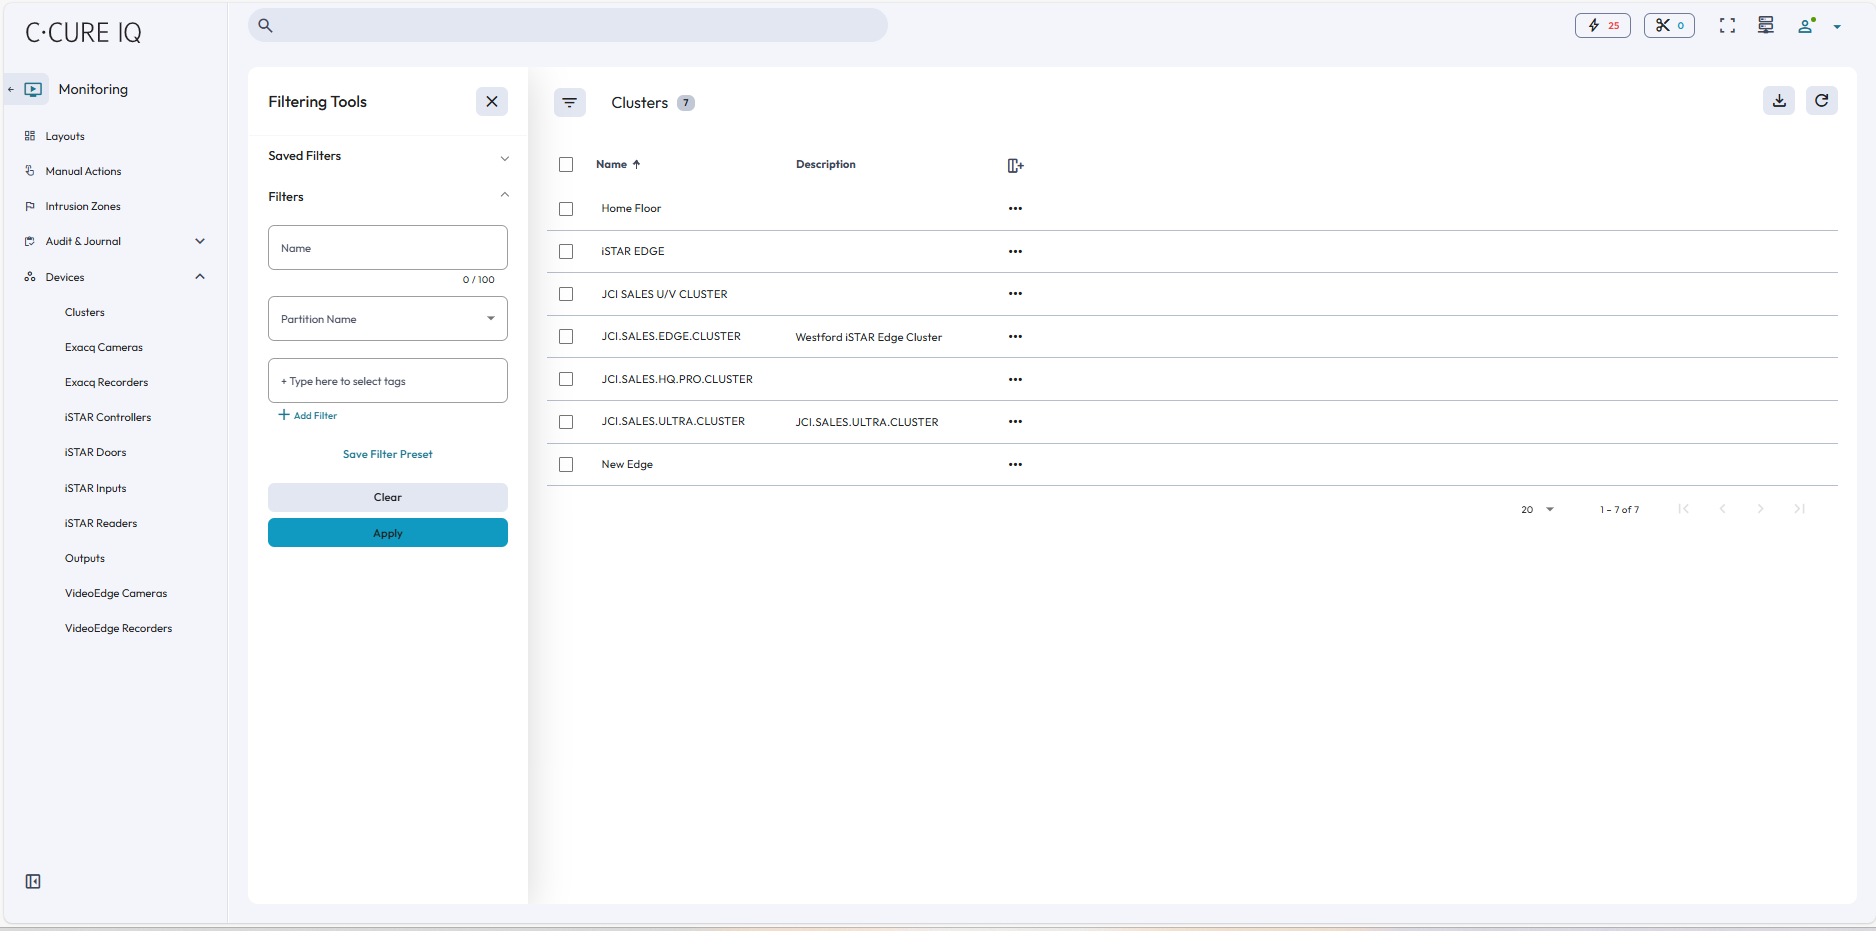The image size is (1876, 931).
Task: Refresh the Clusters list
Action: tap(1821, 101)
